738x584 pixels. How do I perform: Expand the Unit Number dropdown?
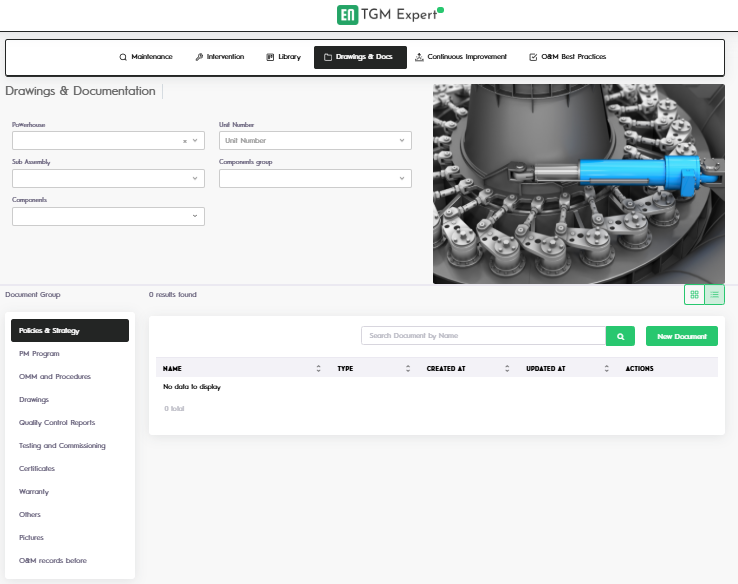pyautogui.click(x=315, y=141)
